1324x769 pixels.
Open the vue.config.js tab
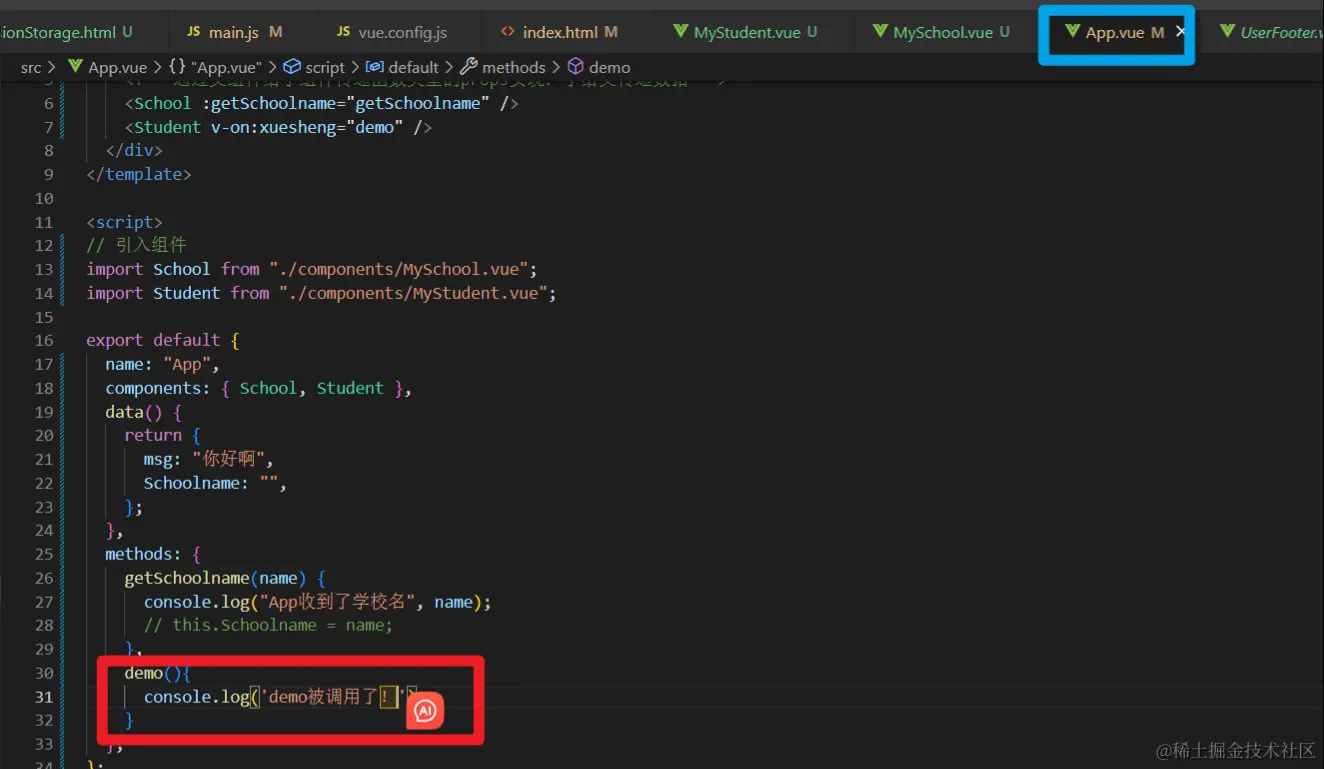coord(391,32)
